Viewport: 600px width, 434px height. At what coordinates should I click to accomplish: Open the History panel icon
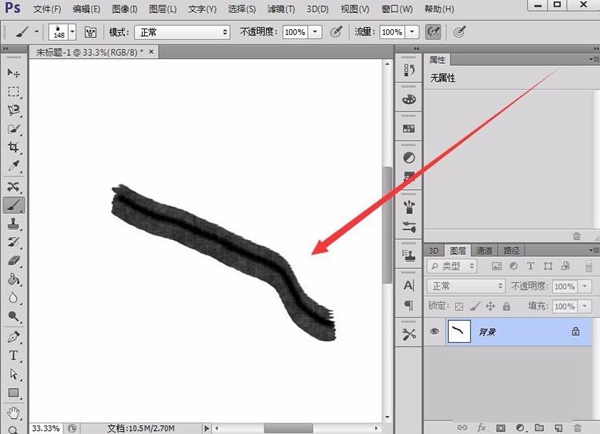tap(408, 71)
